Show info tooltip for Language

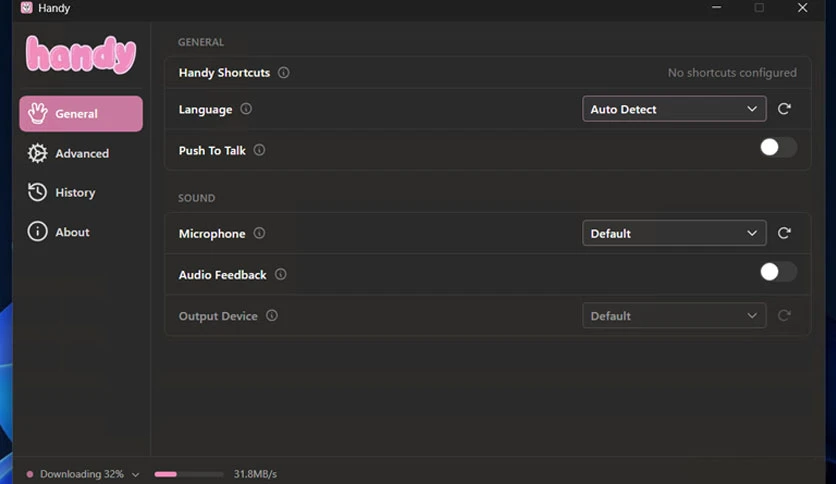click(246, 109)
